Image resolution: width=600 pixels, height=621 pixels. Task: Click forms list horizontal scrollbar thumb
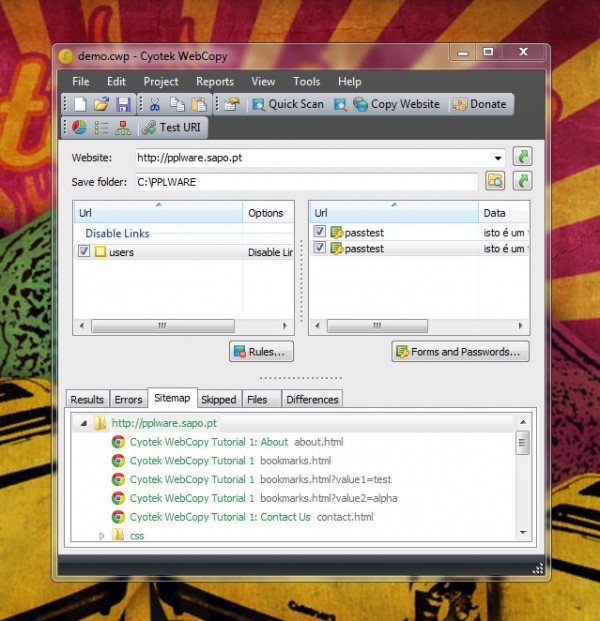[x=377, y=326]
